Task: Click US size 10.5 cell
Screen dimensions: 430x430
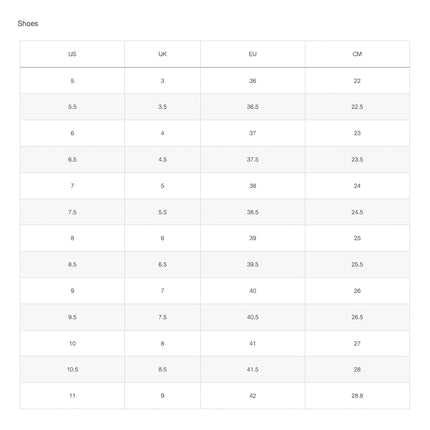Action: point(72,369)
